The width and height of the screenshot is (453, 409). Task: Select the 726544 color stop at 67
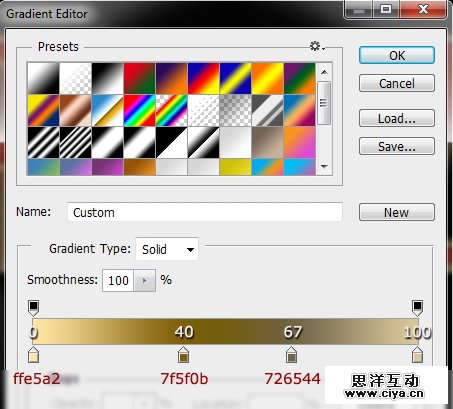click(291, 354)
